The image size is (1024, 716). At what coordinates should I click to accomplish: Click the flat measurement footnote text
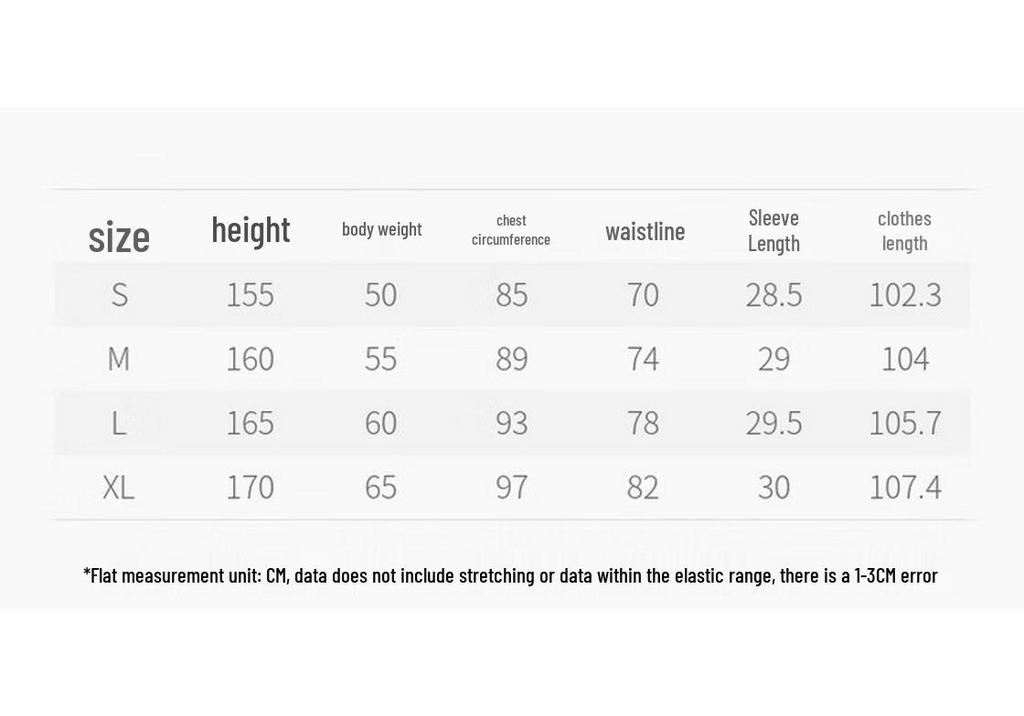(511, 576)
